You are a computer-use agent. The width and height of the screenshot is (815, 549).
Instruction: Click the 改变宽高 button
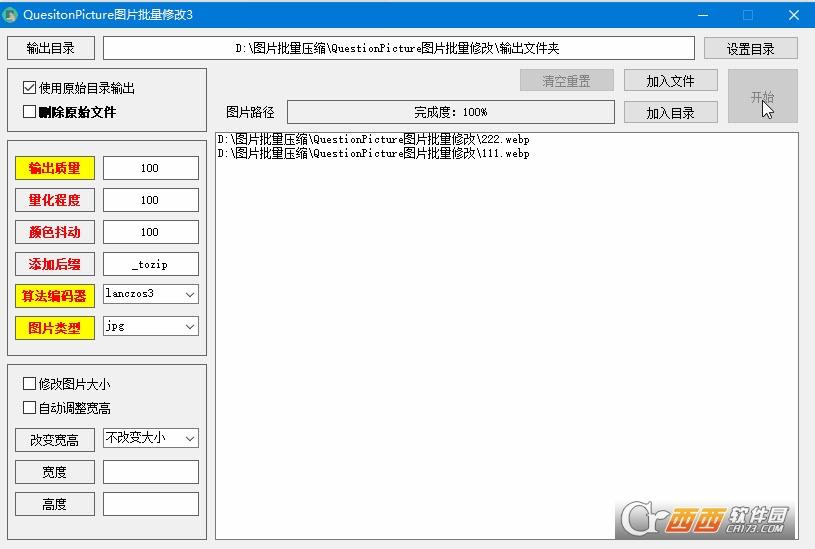55,440
